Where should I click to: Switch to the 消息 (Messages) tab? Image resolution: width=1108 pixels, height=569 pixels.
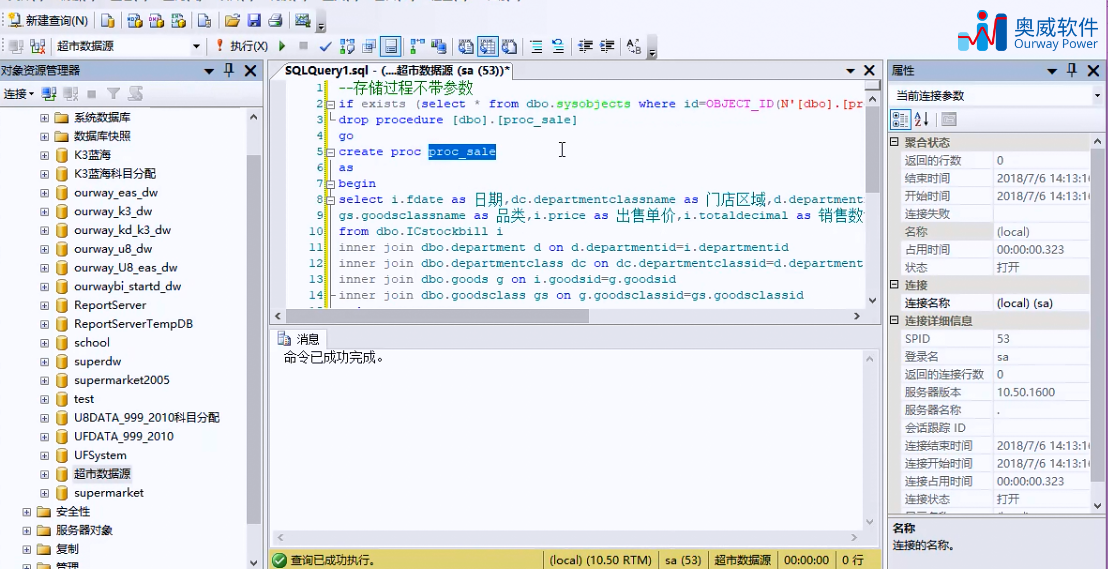[x=300, y=339]
